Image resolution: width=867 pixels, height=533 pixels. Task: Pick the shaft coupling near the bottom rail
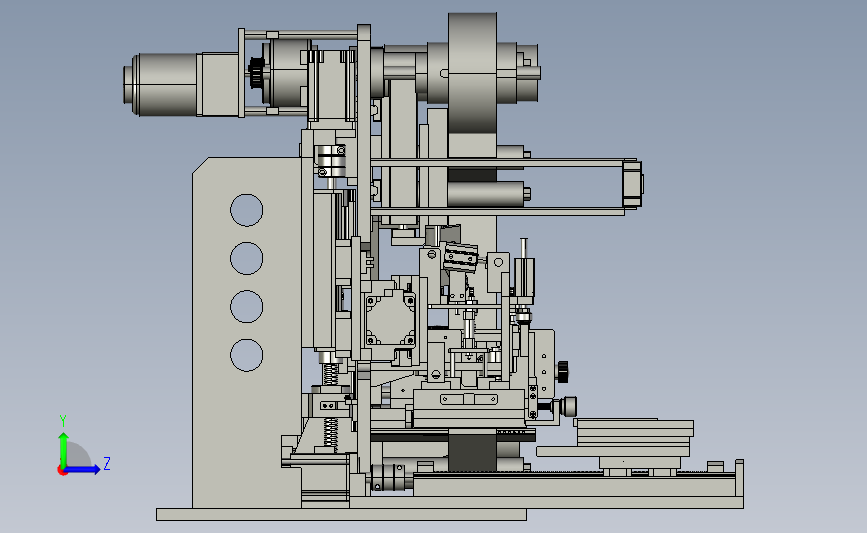pos(386,478)
